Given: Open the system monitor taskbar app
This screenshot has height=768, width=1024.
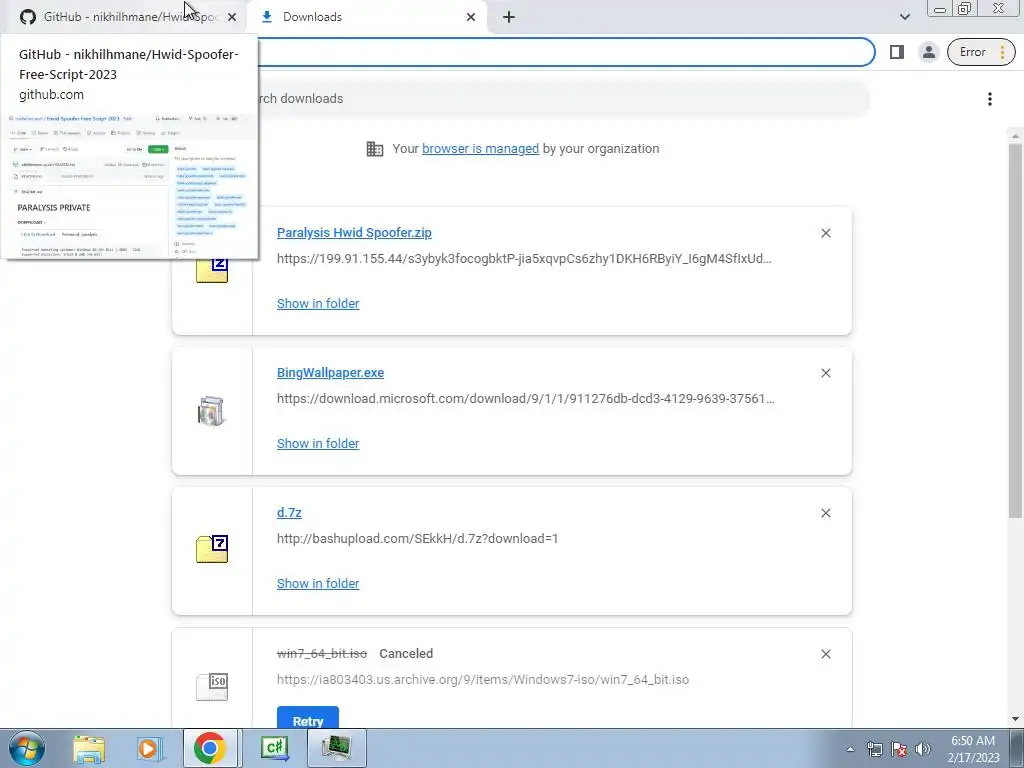Looking at the screenshot, I should [336, 748].
